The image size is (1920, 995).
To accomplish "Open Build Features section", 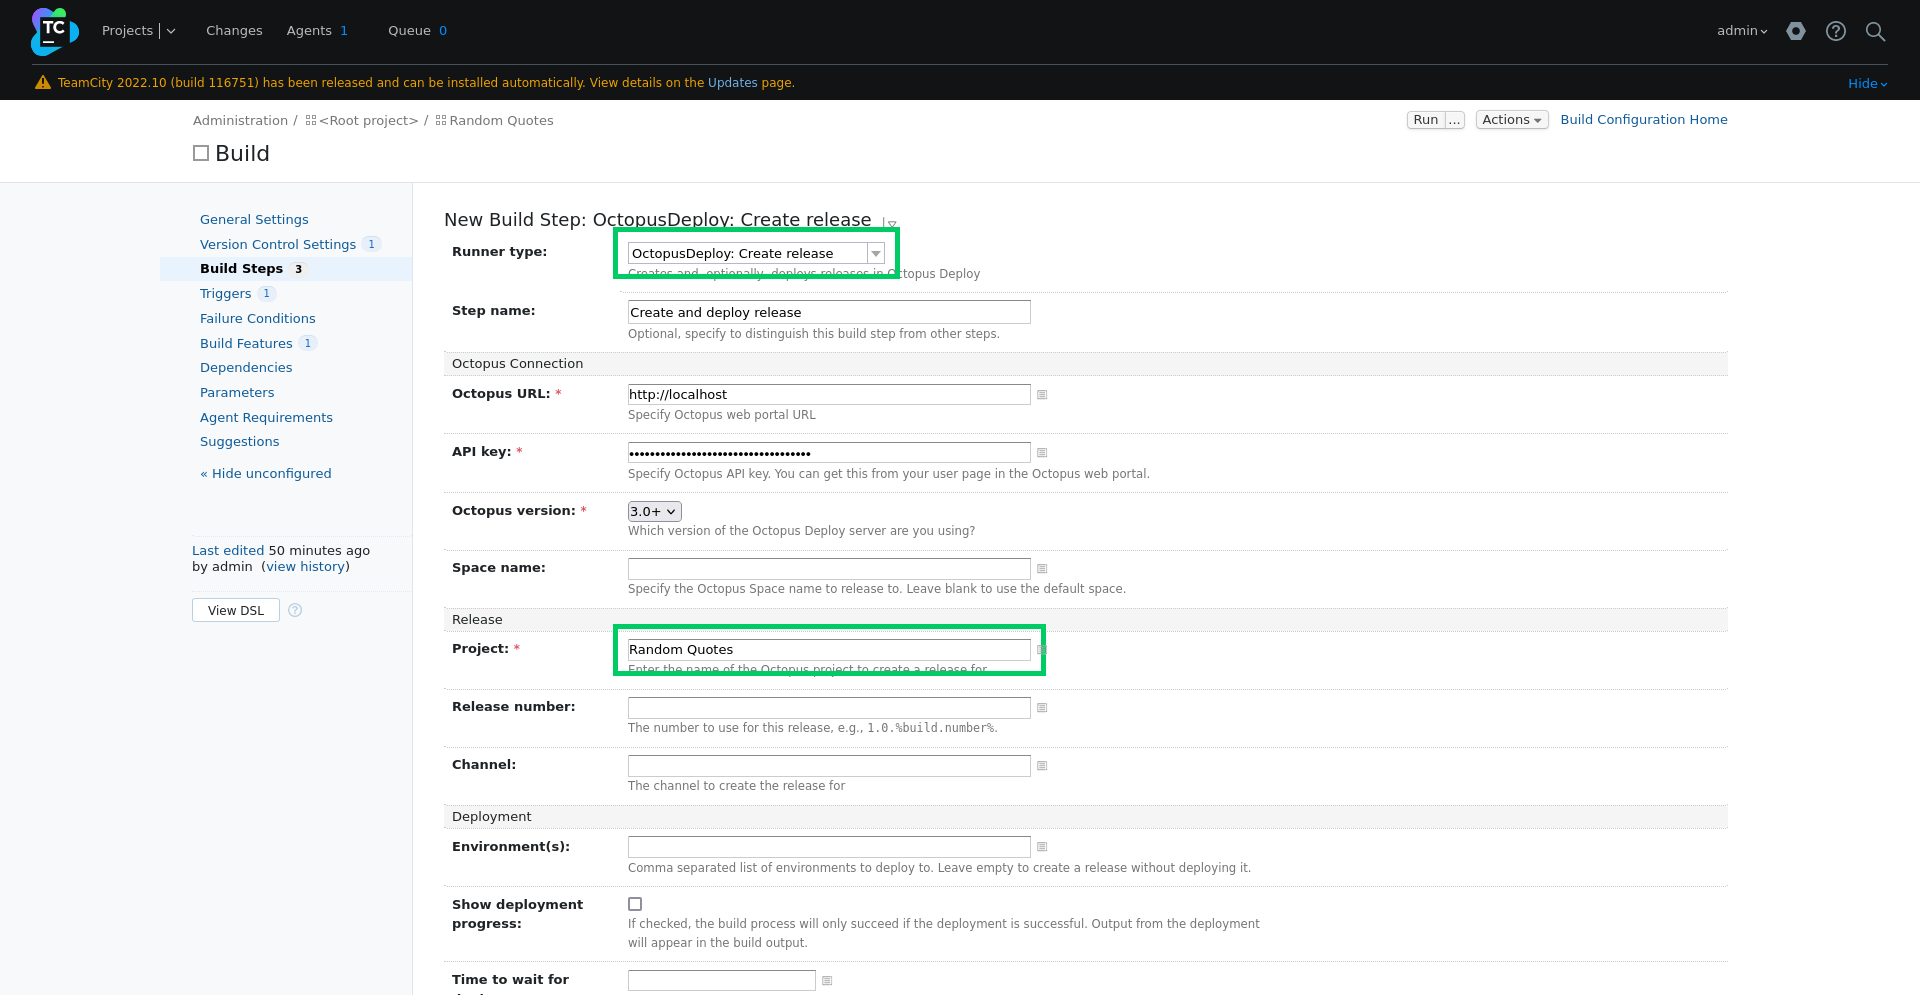I will (x=246, y=343).
